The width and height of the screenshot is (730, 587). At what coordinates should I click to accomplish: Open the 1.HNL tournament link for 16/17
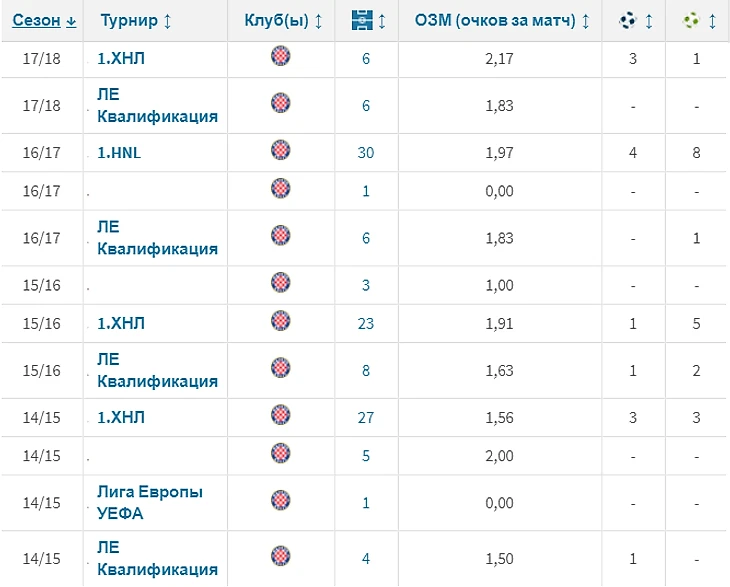pyautogui.click(x=119, y=152)
